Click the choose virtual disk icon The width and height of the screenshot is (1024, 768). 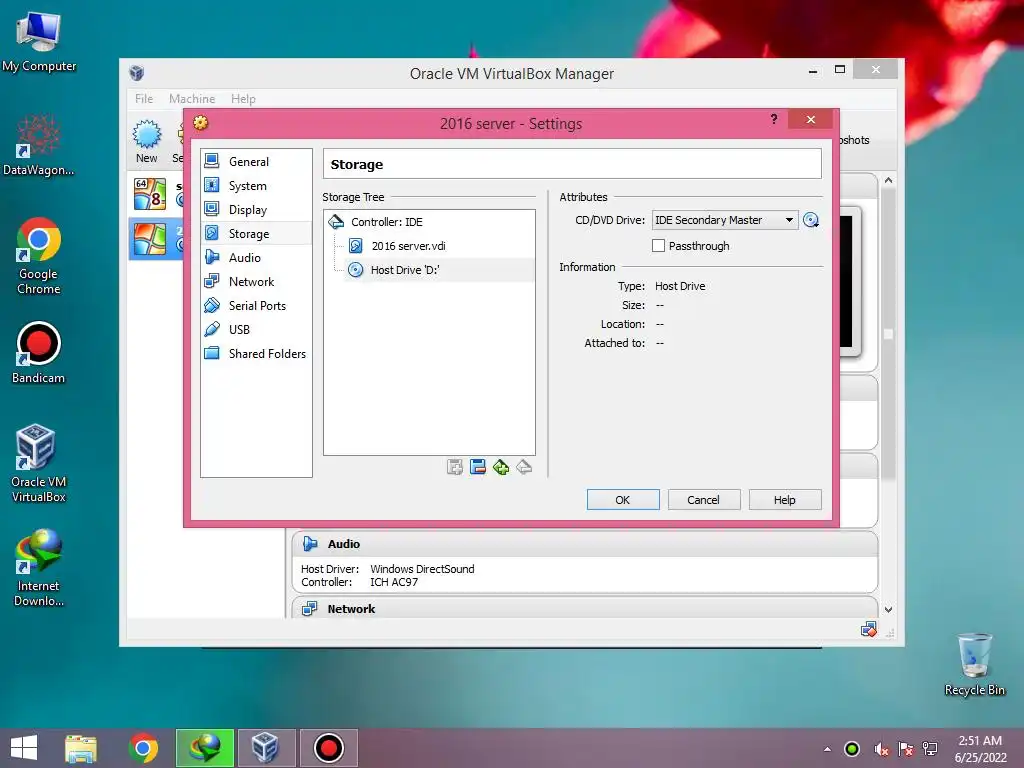click(811, 220)
